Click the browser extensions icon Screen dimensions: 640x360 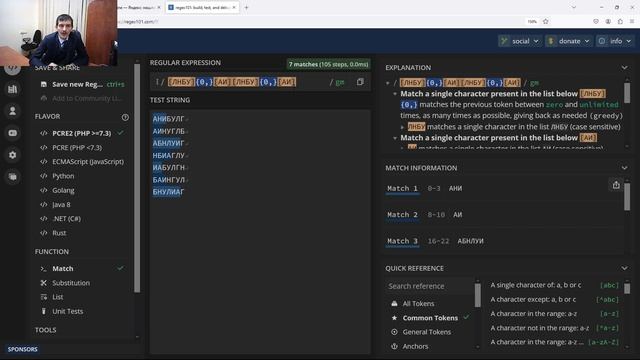(620, 21)
